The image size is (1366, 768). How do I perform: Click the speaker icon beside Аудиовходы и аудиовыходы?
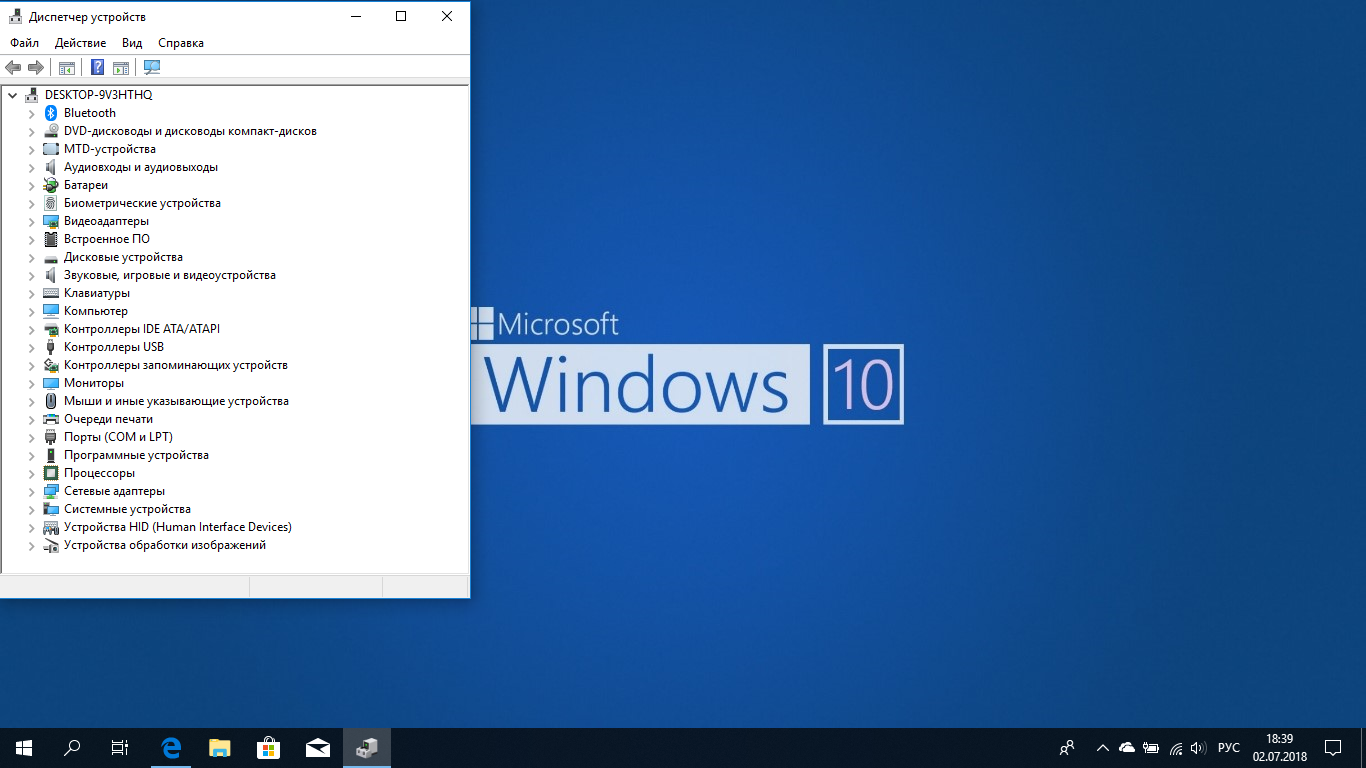(x=51, y=167)
